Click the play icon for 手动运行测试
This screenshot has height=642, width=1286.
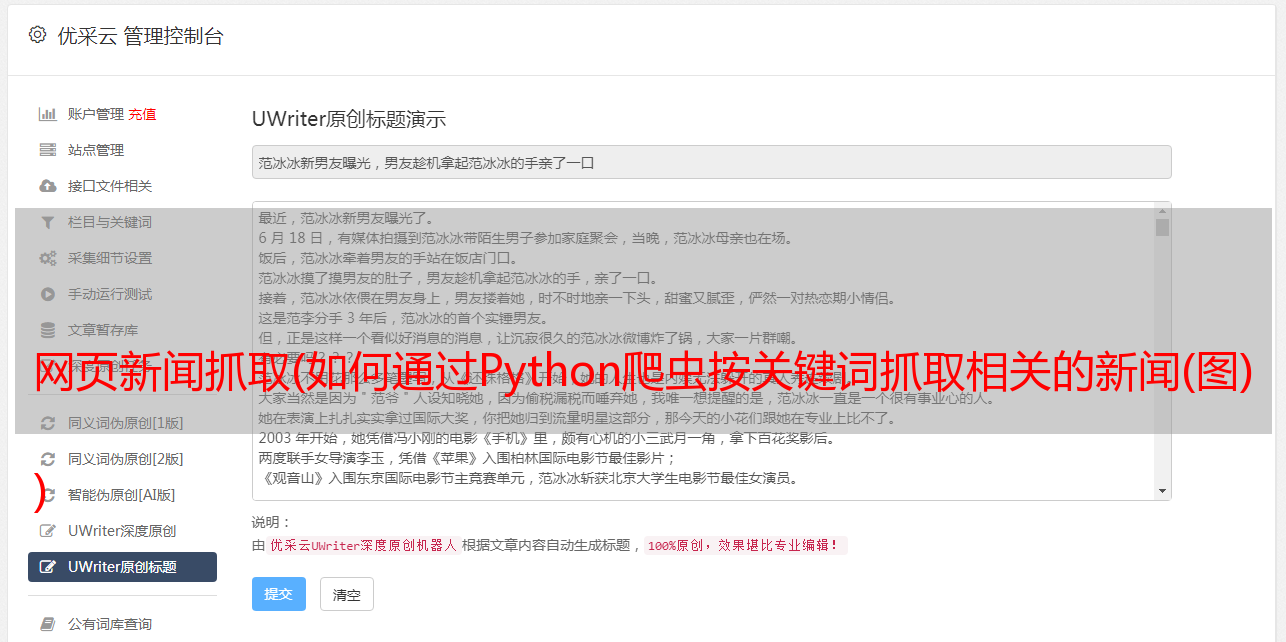47,294
